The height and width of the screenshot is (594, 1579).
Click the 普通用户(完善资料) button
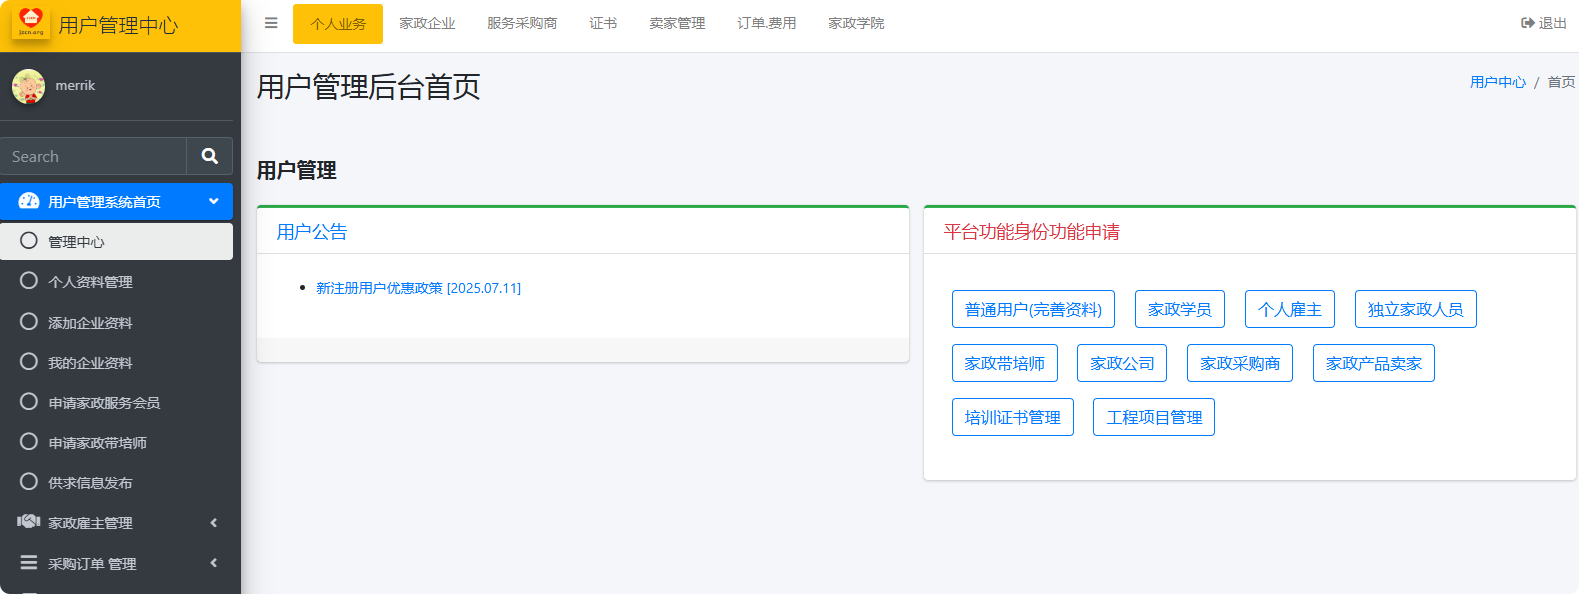(1033, 309)
